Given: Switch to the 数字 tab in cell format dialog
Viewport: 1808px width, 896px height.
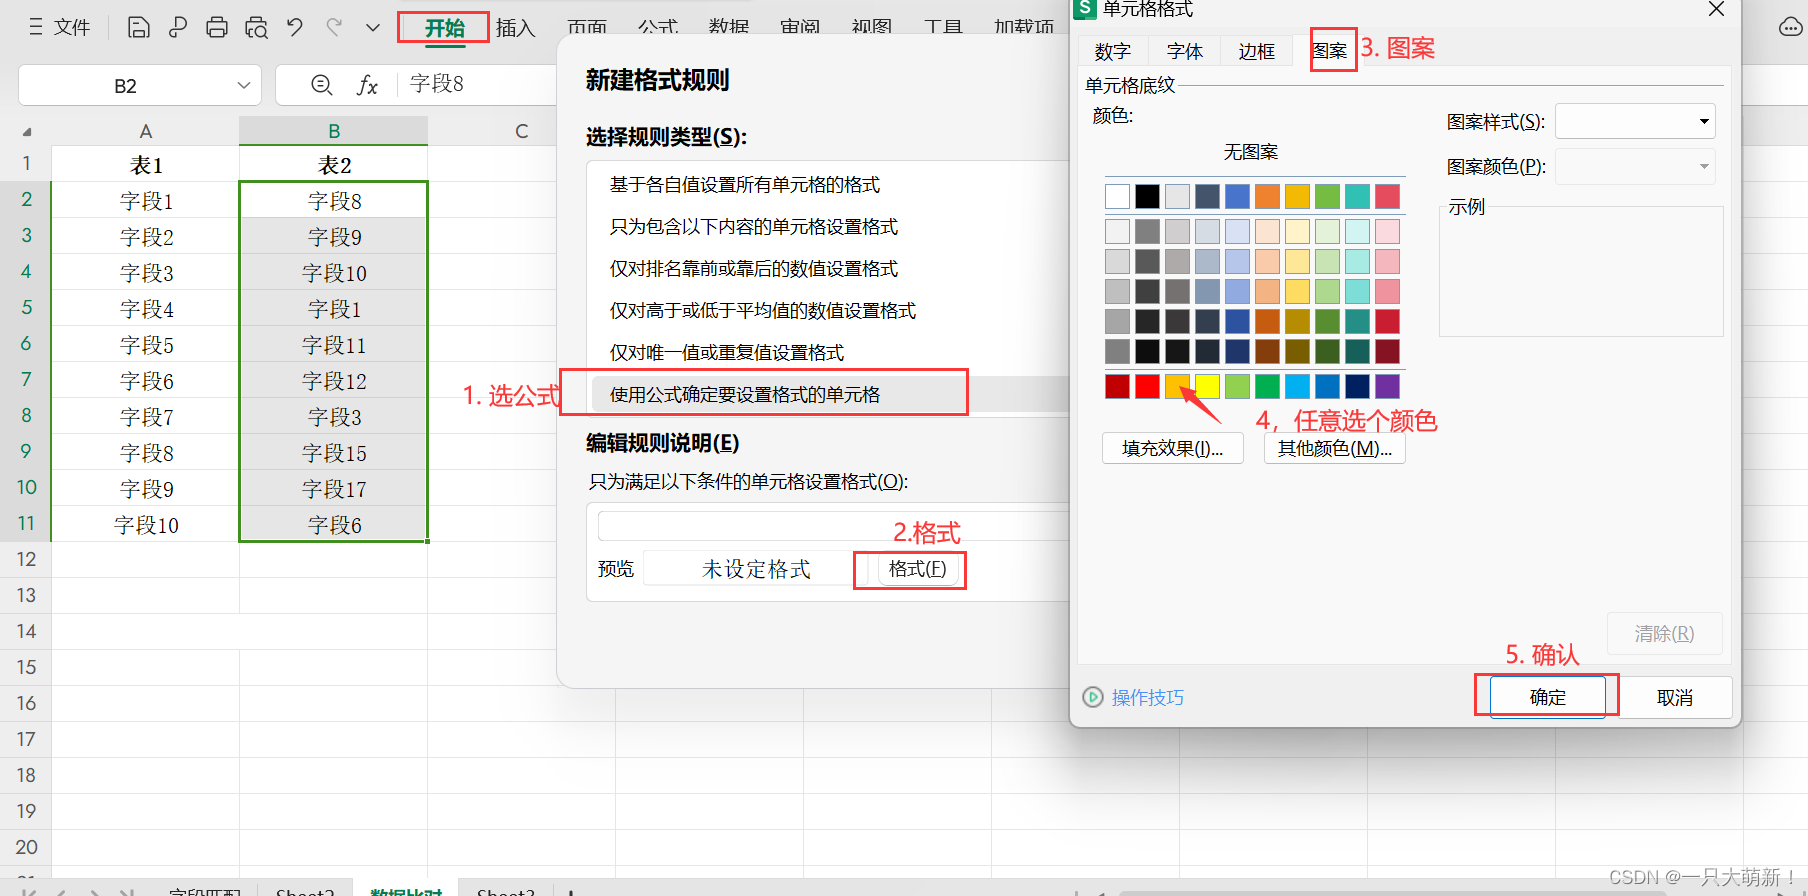Looking at the screenshot, I should (1113, 51).
